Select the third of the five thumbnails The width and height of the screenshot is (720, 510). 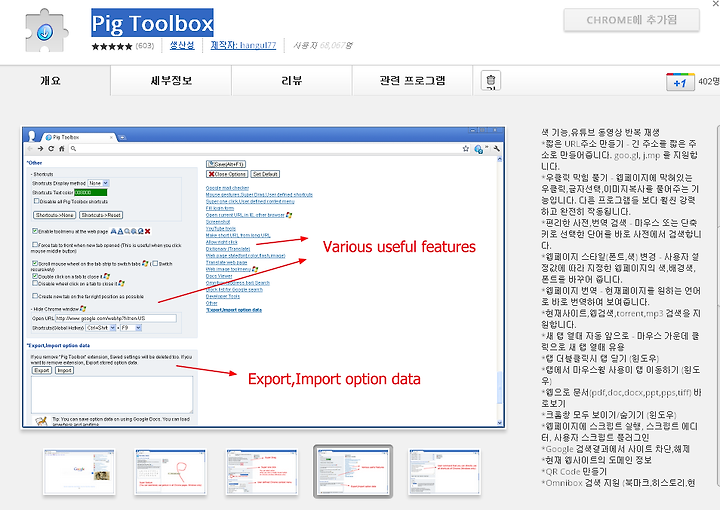click(x=262, y=471)
